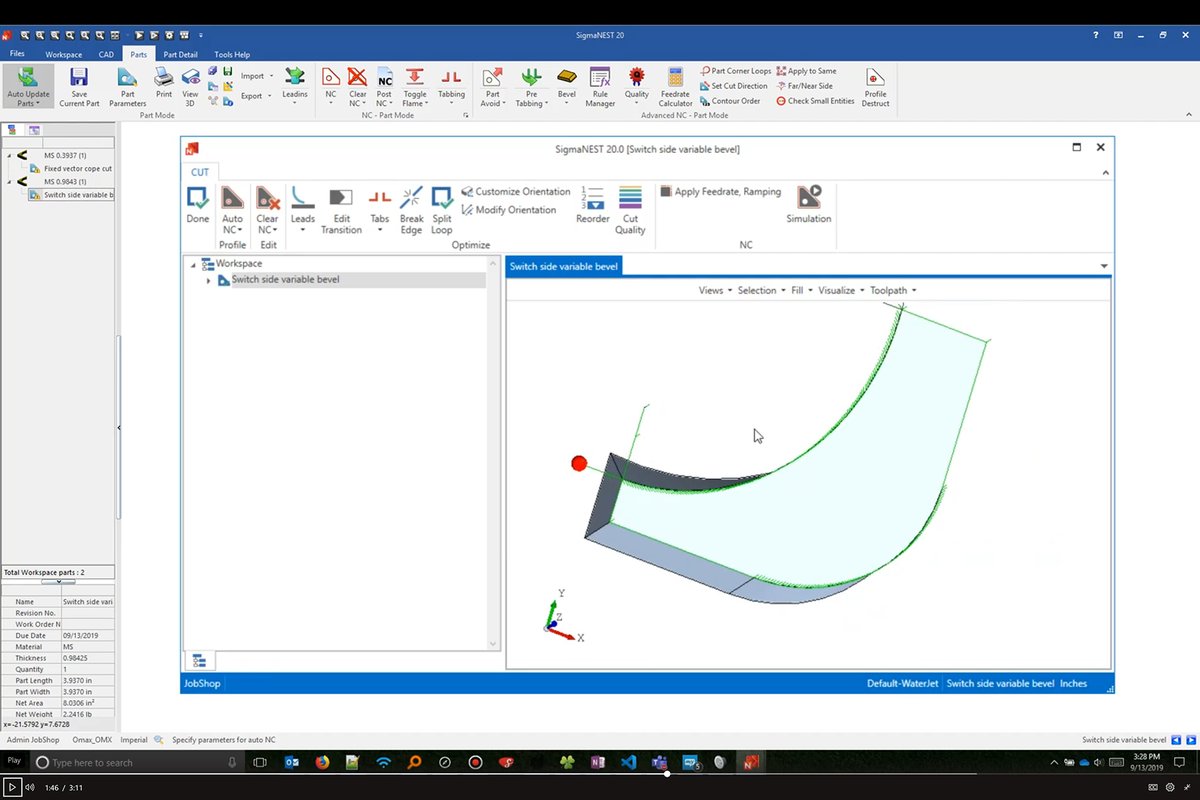The image size is (1200, 800).
Task: Open the Toolpath dropdown menu
Action: [x=893, y=290]
